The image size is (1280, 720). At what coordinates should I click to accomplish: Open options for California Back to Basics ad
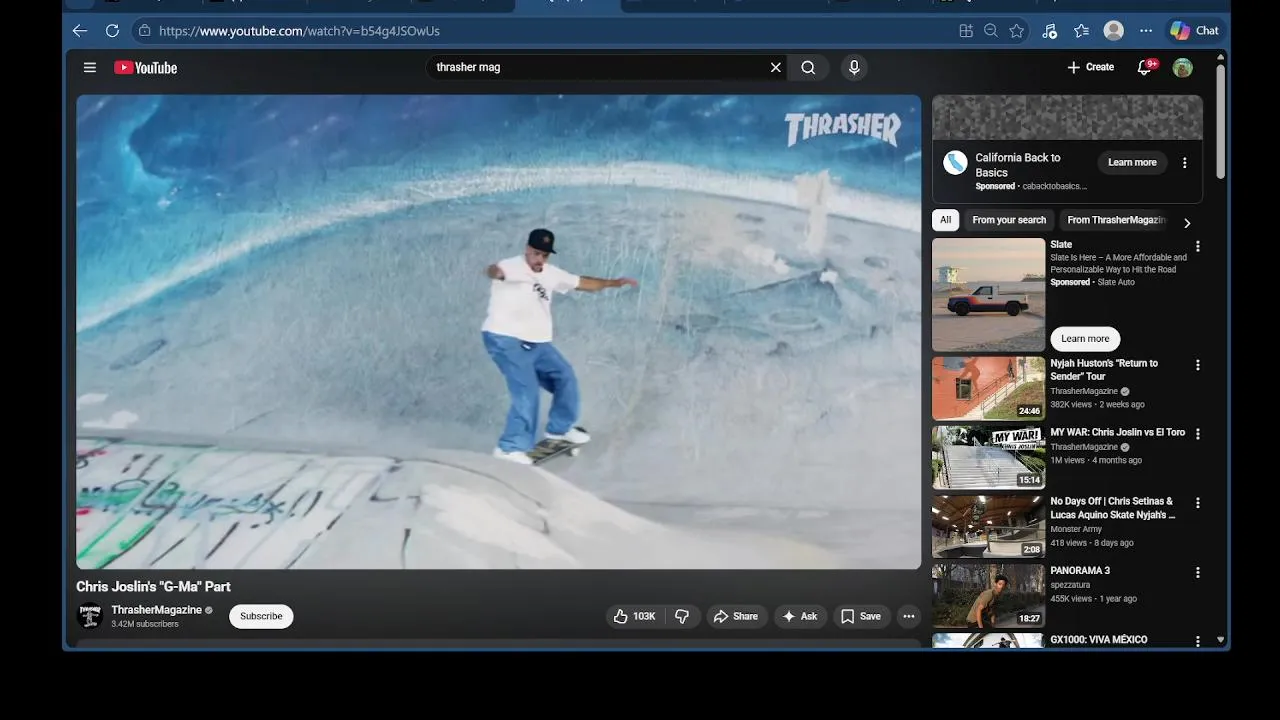[x=1184, y=162]
